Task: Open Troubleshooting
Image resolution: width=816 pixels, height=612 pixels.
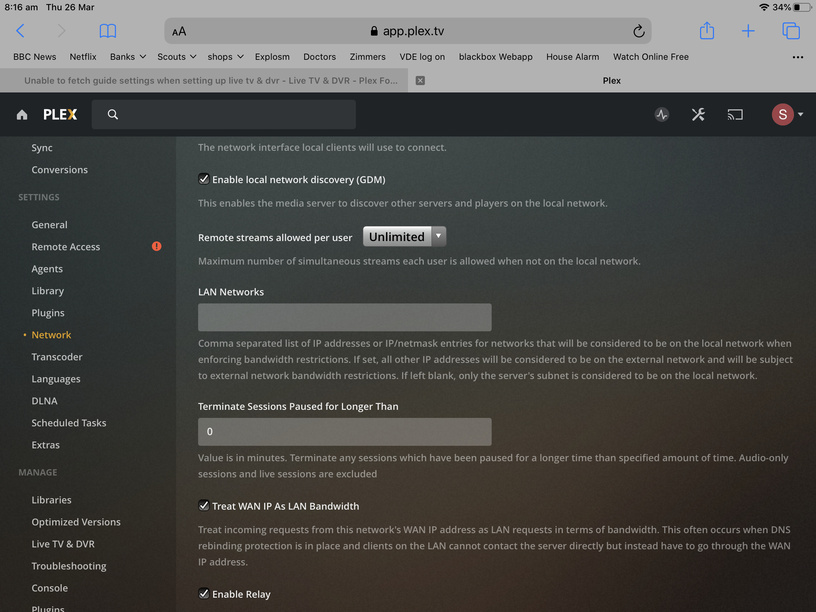Action: (x=69, y=566)
